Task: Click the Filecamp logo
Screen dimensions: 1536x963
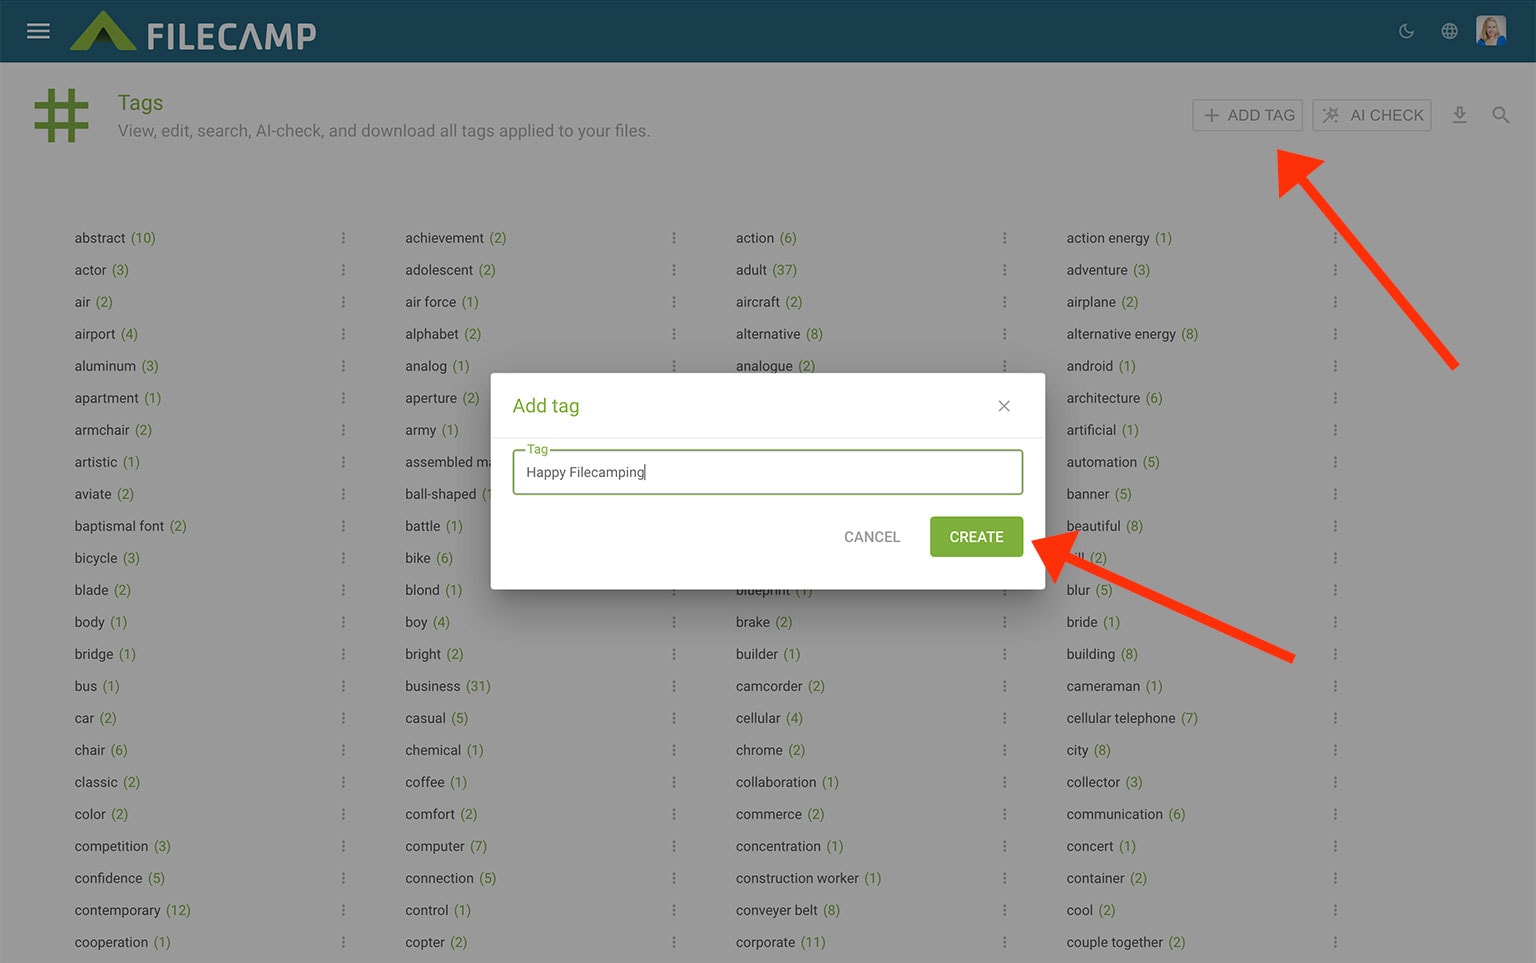Action: [x=194, y=32]
